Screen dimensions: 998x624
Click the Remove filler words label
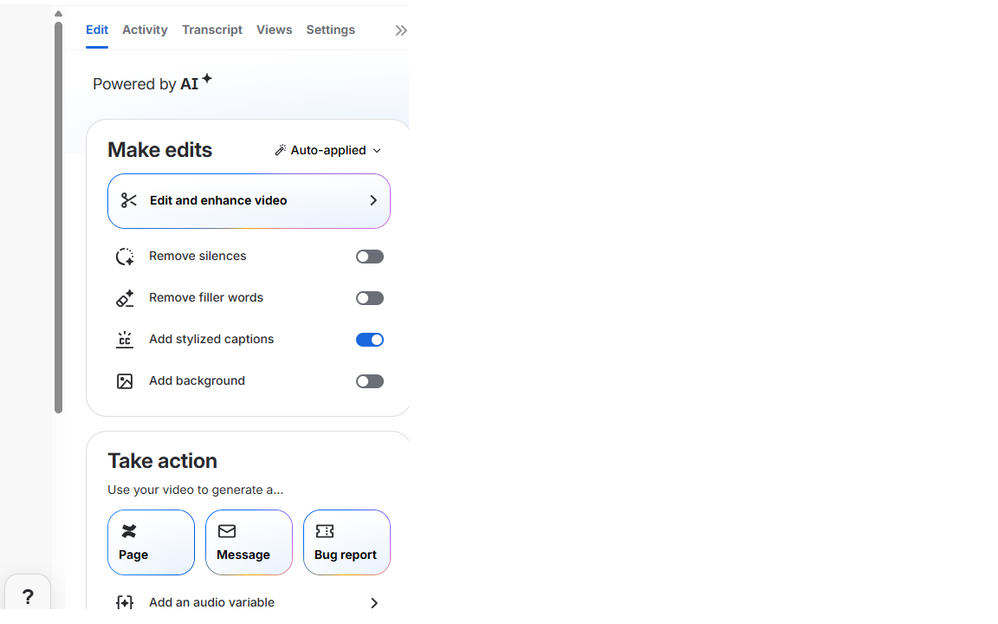coord(206,297)
